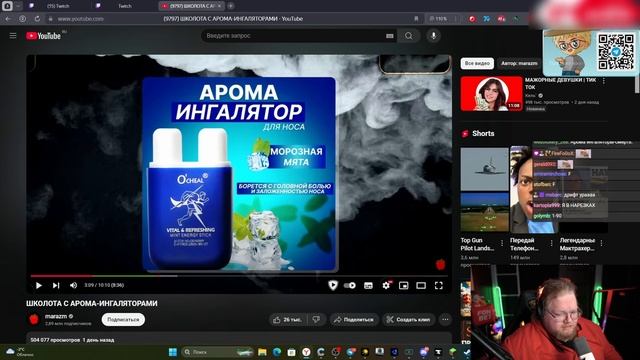
Task: Start voice search with the microphone icon
Action: (433, 36)
